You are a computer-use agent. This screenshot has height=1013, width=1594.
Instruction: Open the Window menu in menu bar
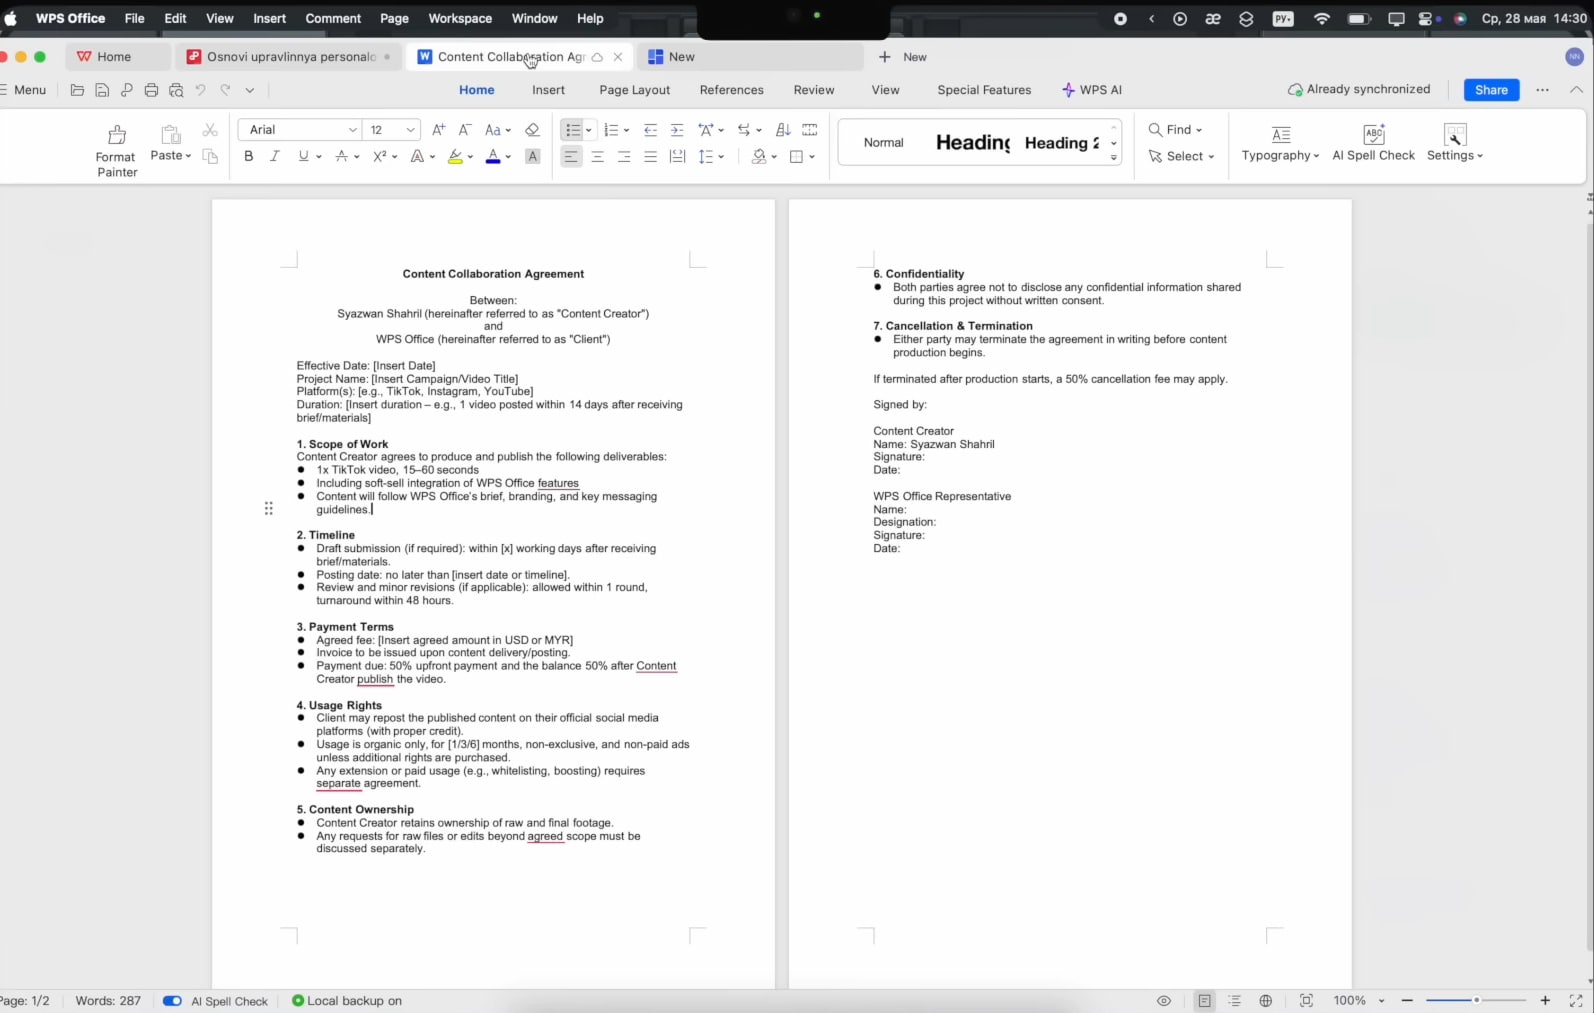pyautogui.click(x=534, y=18)
